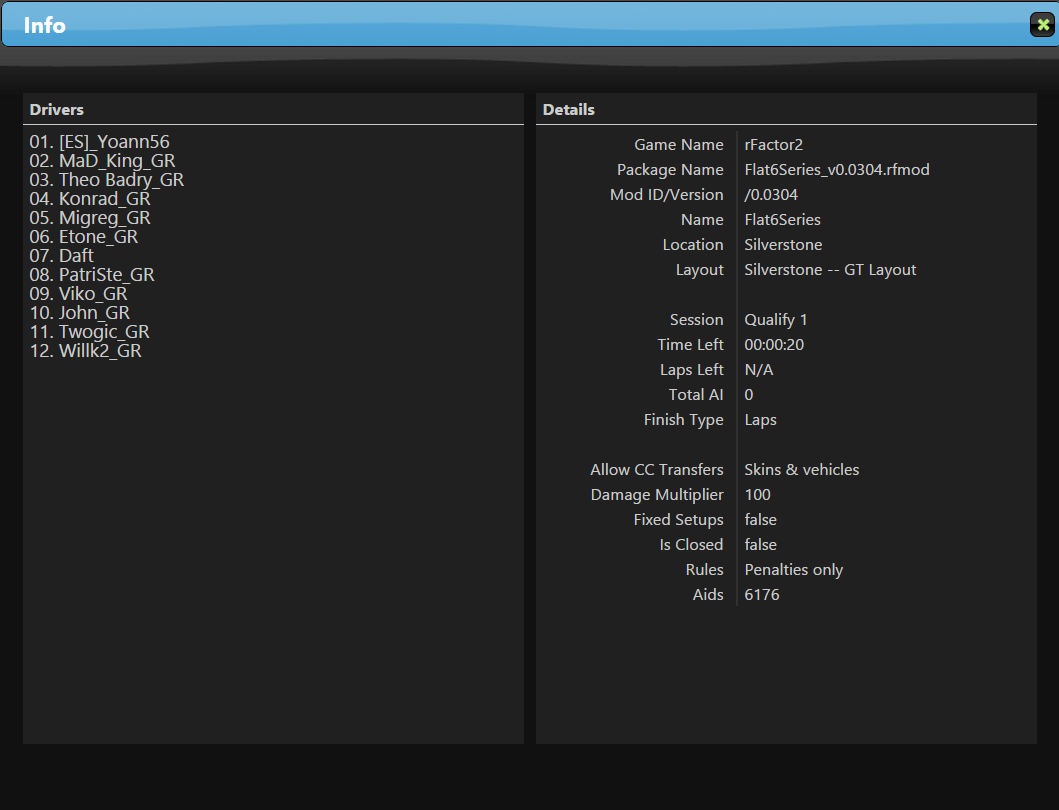
Task: Select driver MaD_King_GR
Action: point(102,161)
